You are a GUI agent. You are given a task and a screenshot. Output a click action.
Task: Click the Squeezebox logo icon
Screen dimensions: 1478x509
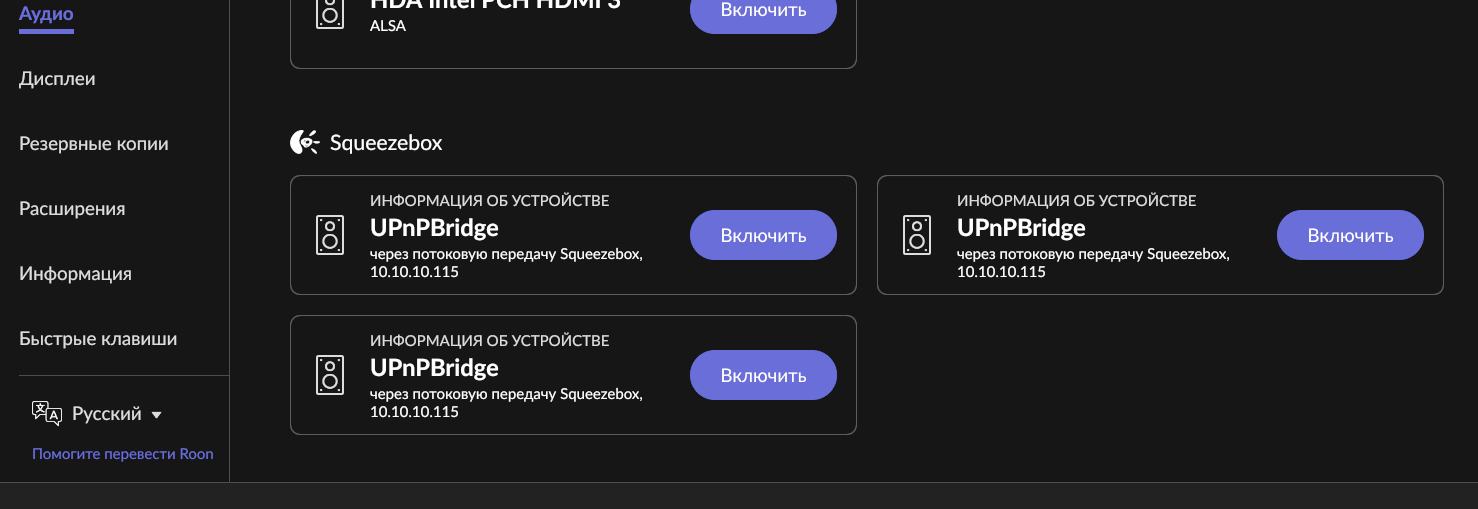(305, 143)
